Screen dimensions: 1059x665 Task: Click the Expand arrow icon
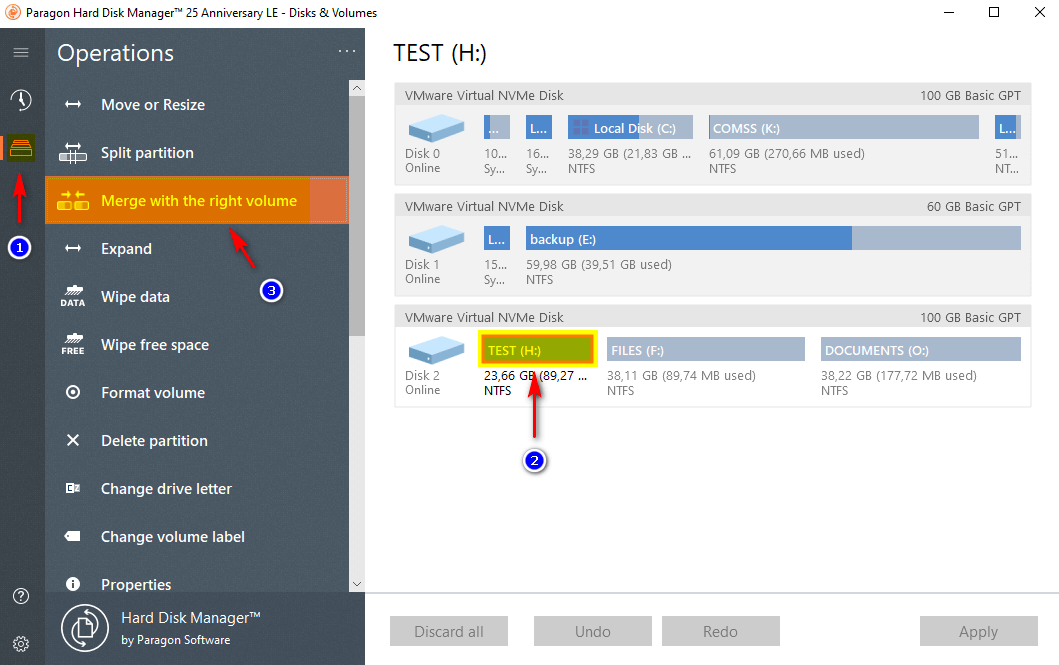click(73, 248)
